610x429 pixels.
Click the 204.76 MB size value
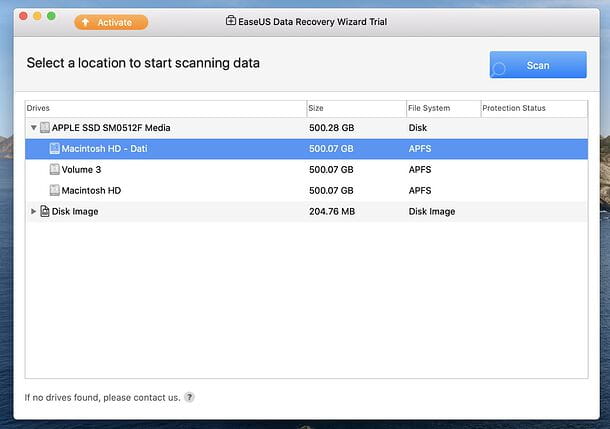coord(332,212)
